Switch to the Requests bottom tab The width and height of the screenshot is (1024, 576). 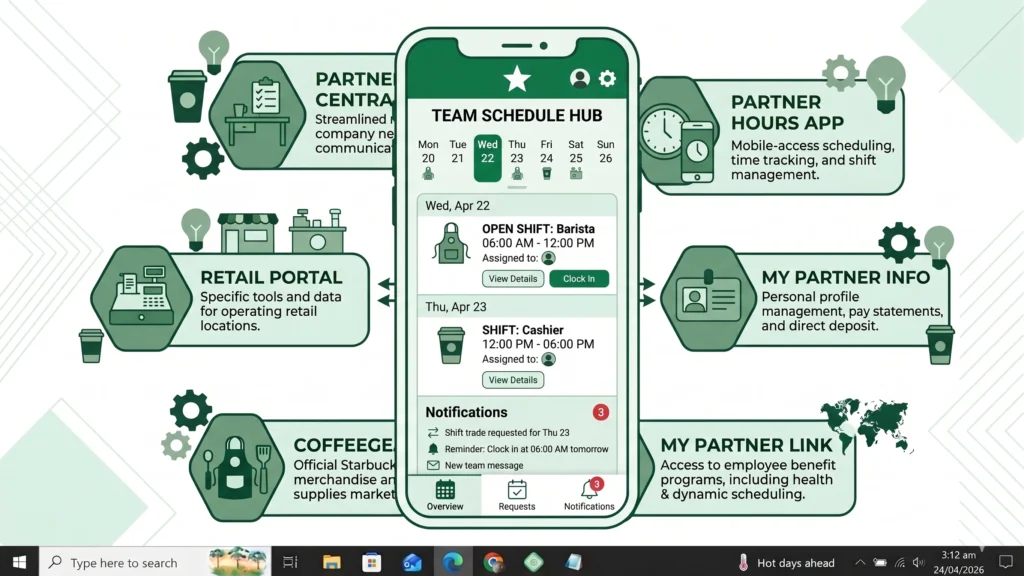point(517,495)
